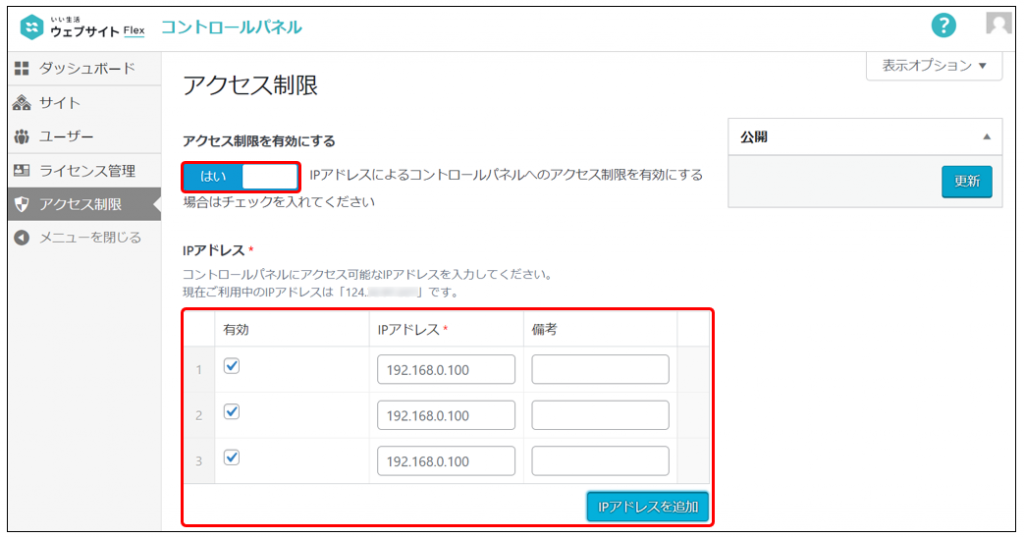The height and width of the screenshot is (538, 1024).
Task: Expand the 表示オプション dropdown
Action: pyautogui.click(x=934, y=66)
